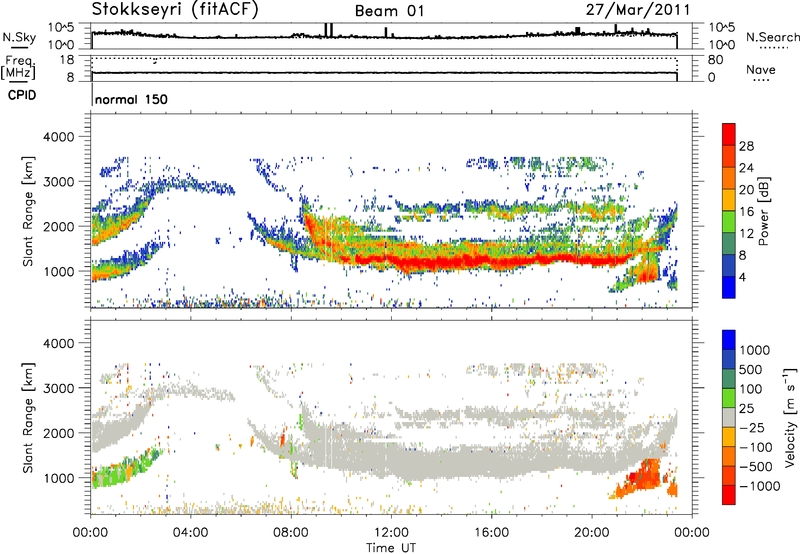Click the date '27/Mar/2011'
The width and height of the screenshot is (800, 554).
tap(638, 10)
